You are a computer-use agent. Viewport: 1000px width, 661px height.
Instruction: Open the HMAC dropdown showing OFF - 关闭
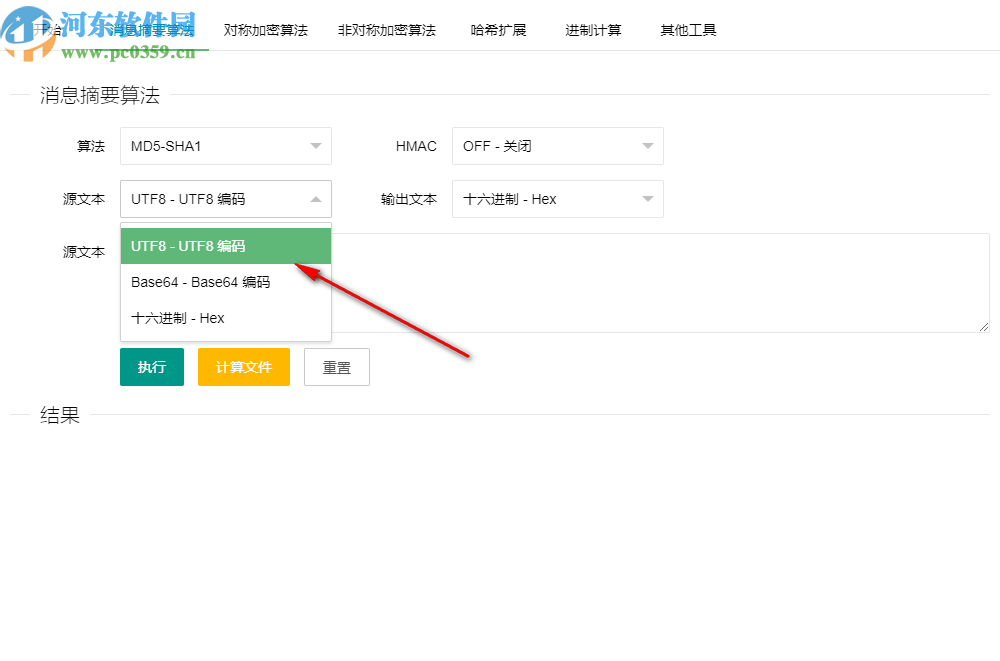(557, 146)
